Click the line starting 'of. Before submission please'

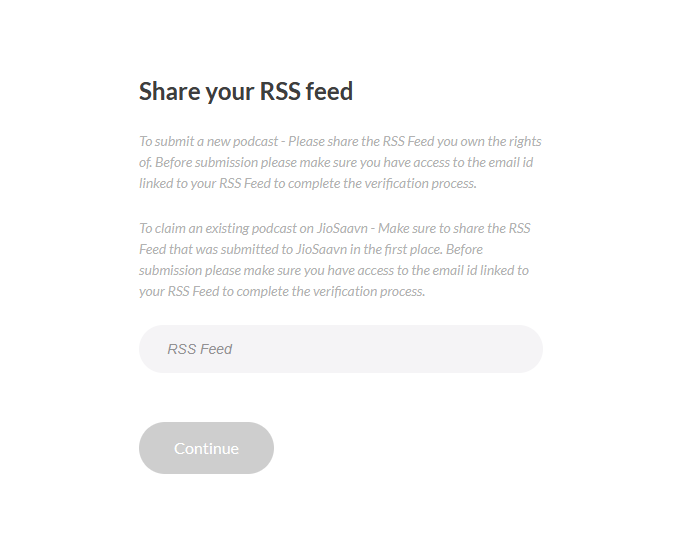pyautogui.click(x=336, y=163)
